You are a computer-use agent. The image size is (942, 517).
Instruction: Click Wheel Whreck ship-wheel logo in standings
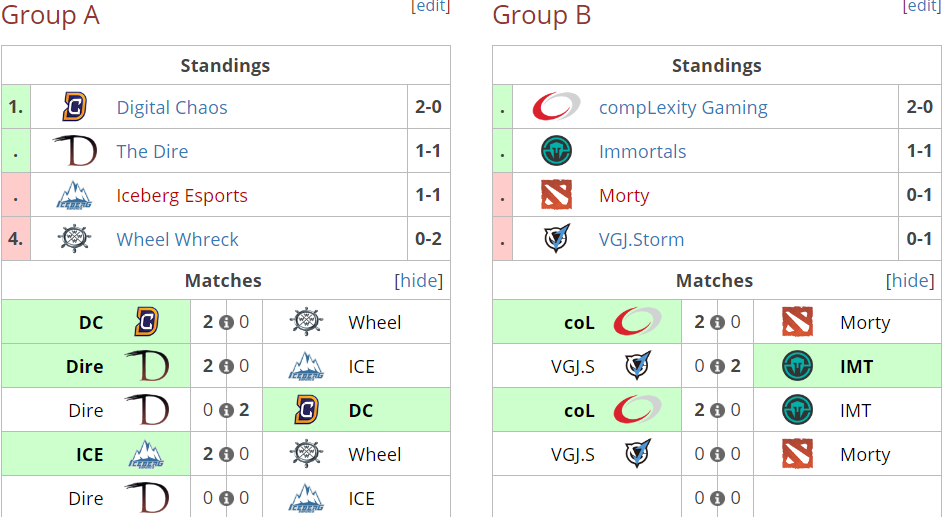(x=74, y=239)
